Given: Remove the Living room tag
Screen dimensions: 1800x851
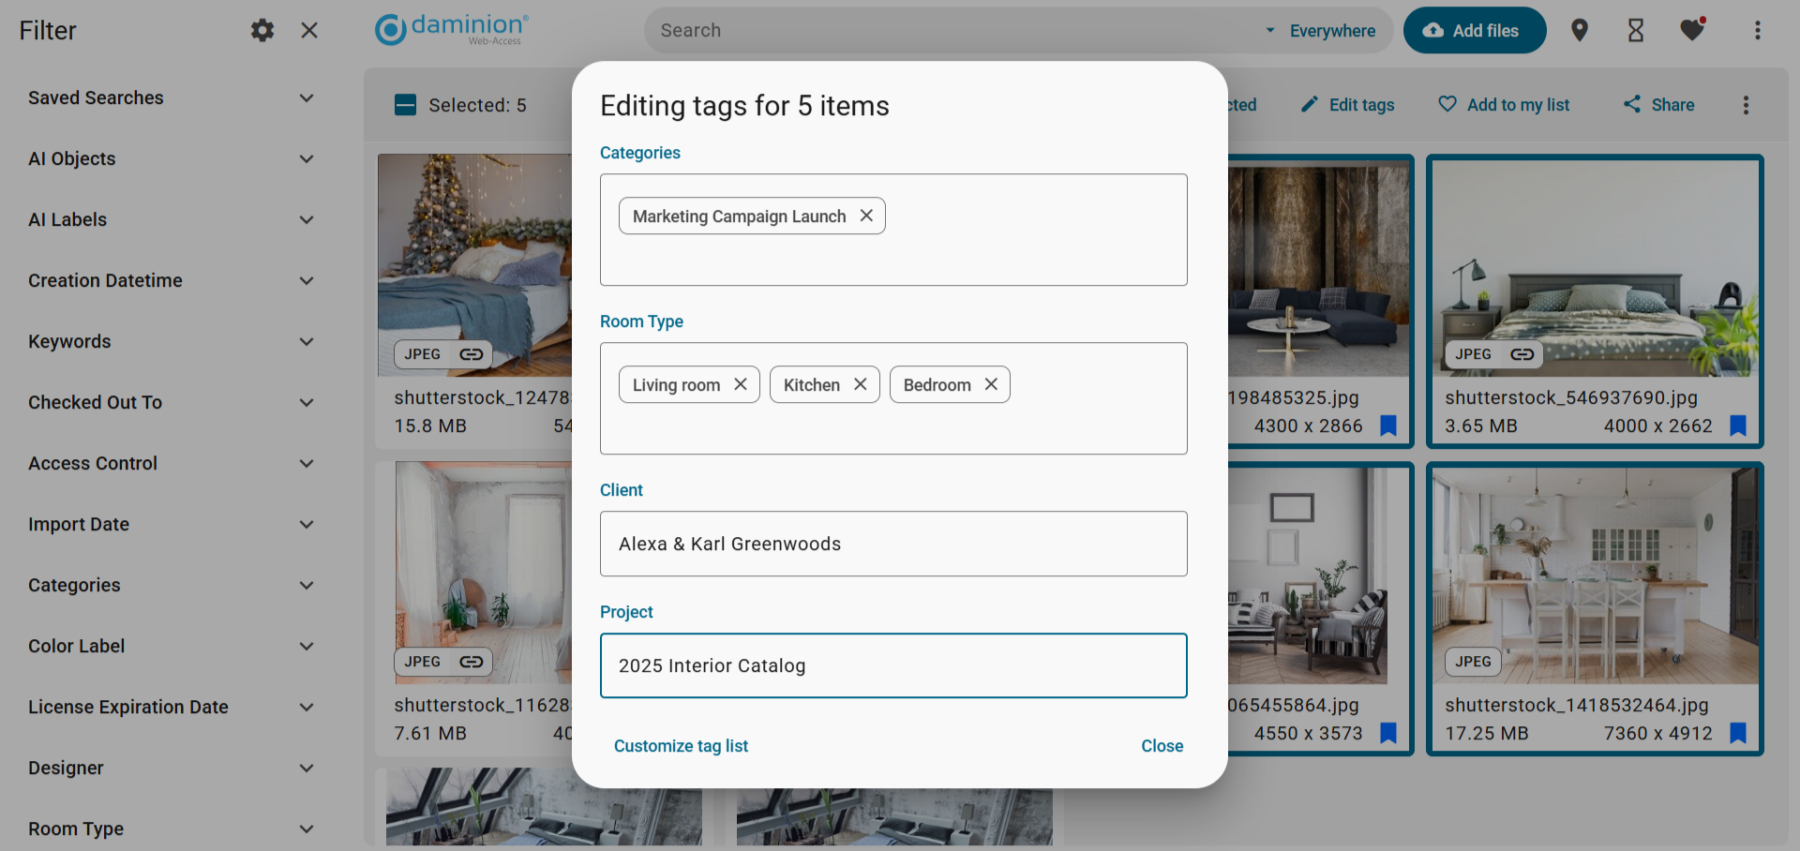Looking at the screenshot, I should click(x=740, y=384).
